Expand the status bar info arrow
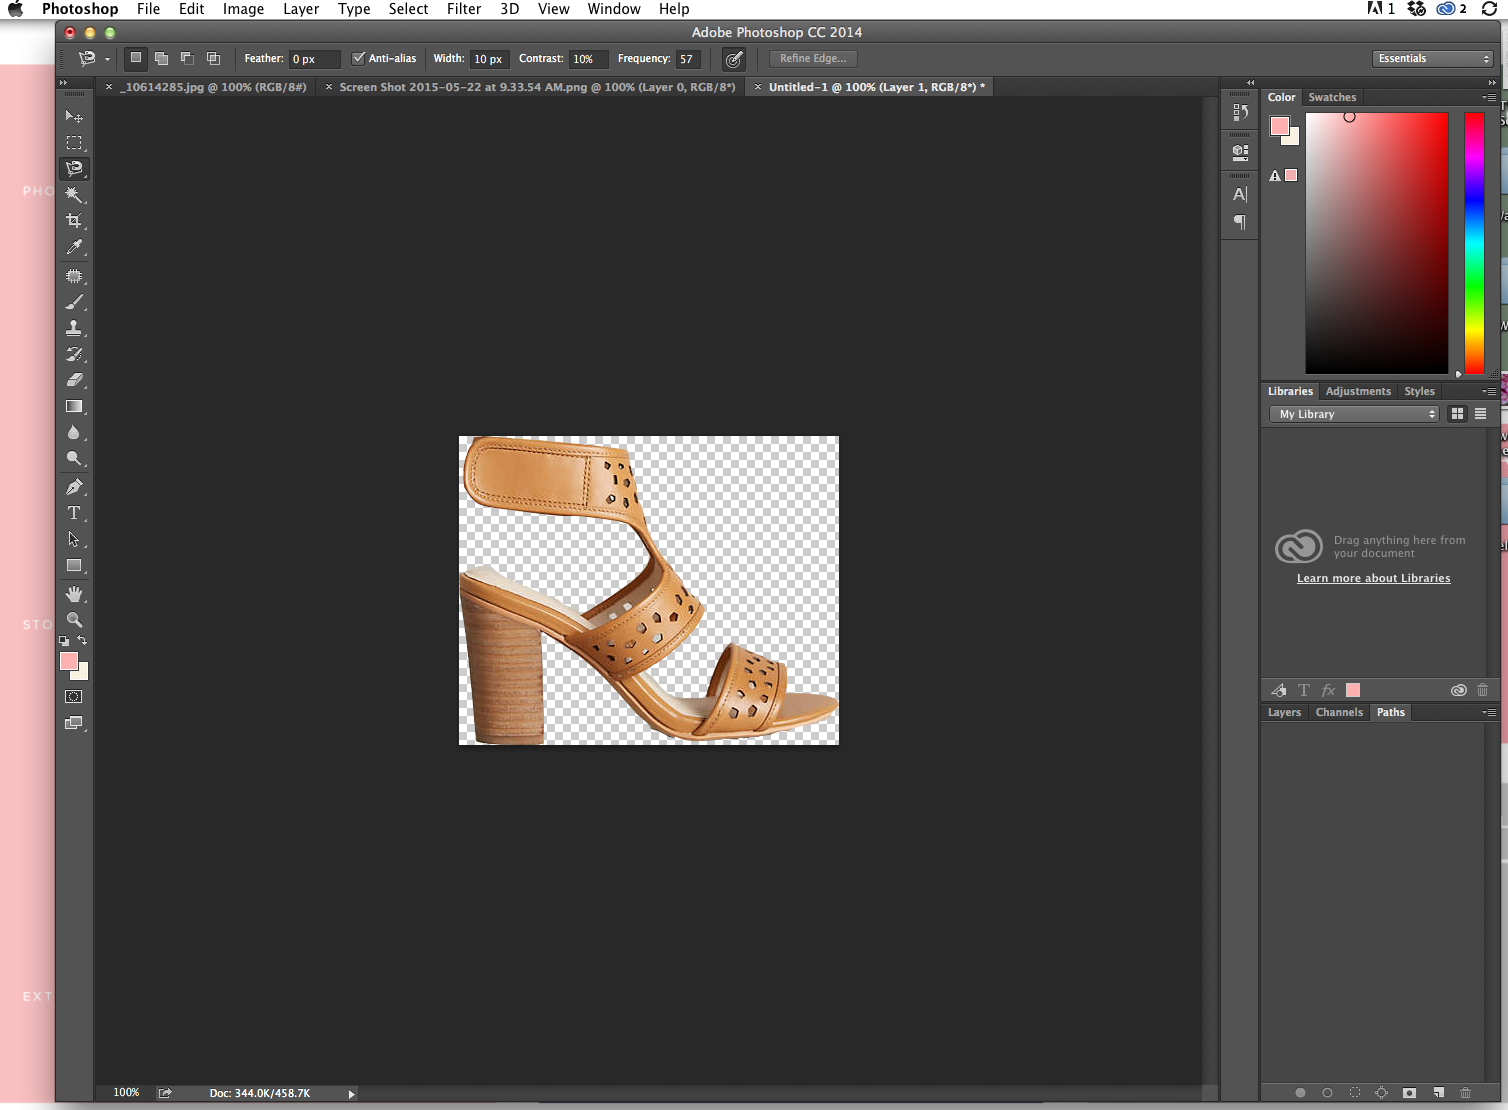 click(x=351, y=1094)
